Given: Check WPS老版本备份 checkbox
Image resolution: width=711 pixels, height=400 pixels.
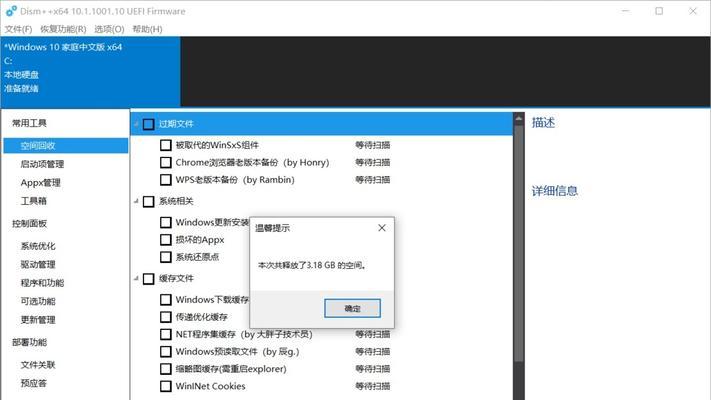Looking at the screenshot, I should click(x=166, y=180).
